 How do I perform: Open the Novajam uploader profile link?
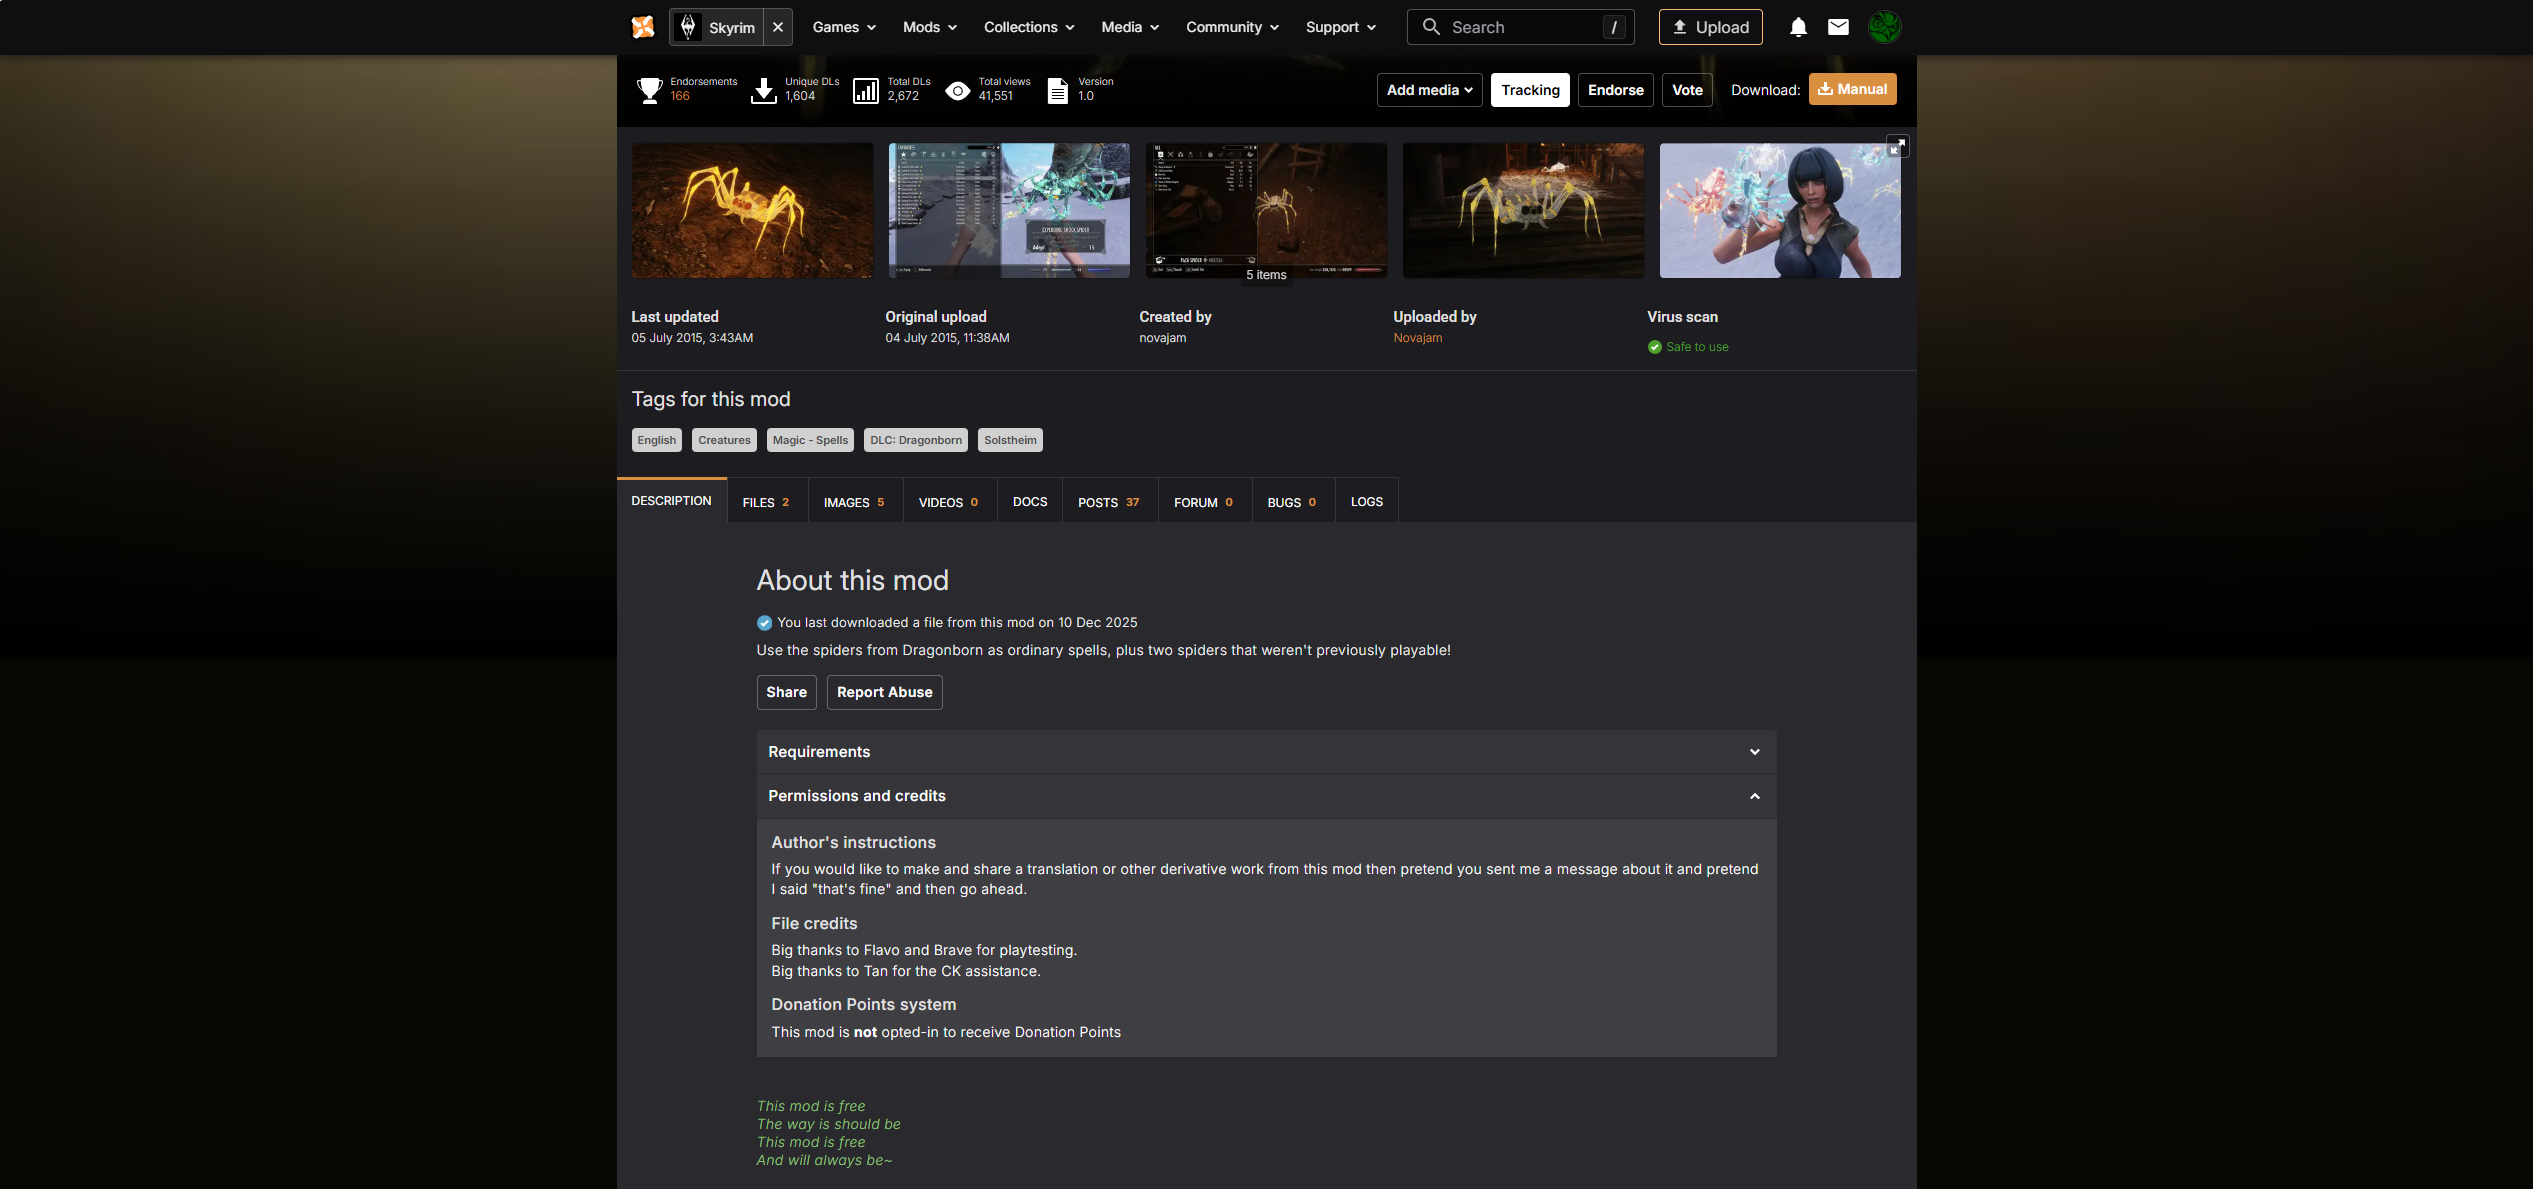[1417, 338]
